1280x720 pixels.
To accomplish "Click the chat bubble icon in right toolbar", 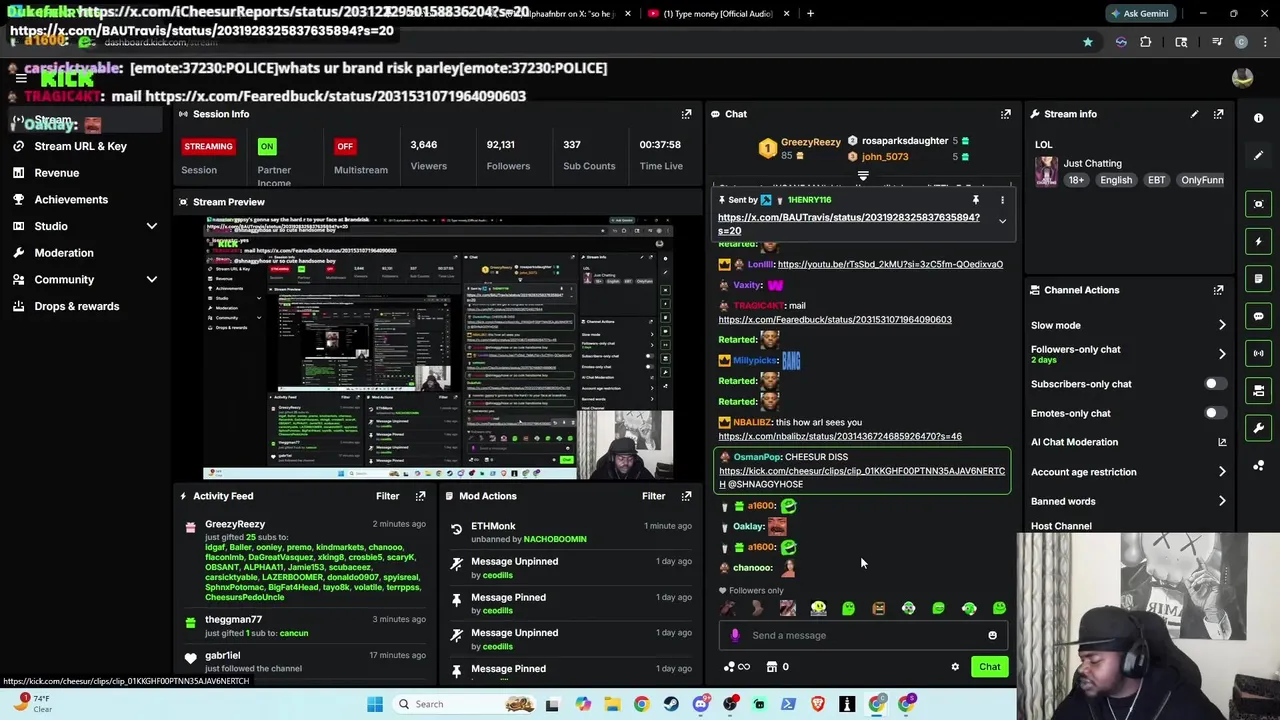I will tap(1258, 316).
